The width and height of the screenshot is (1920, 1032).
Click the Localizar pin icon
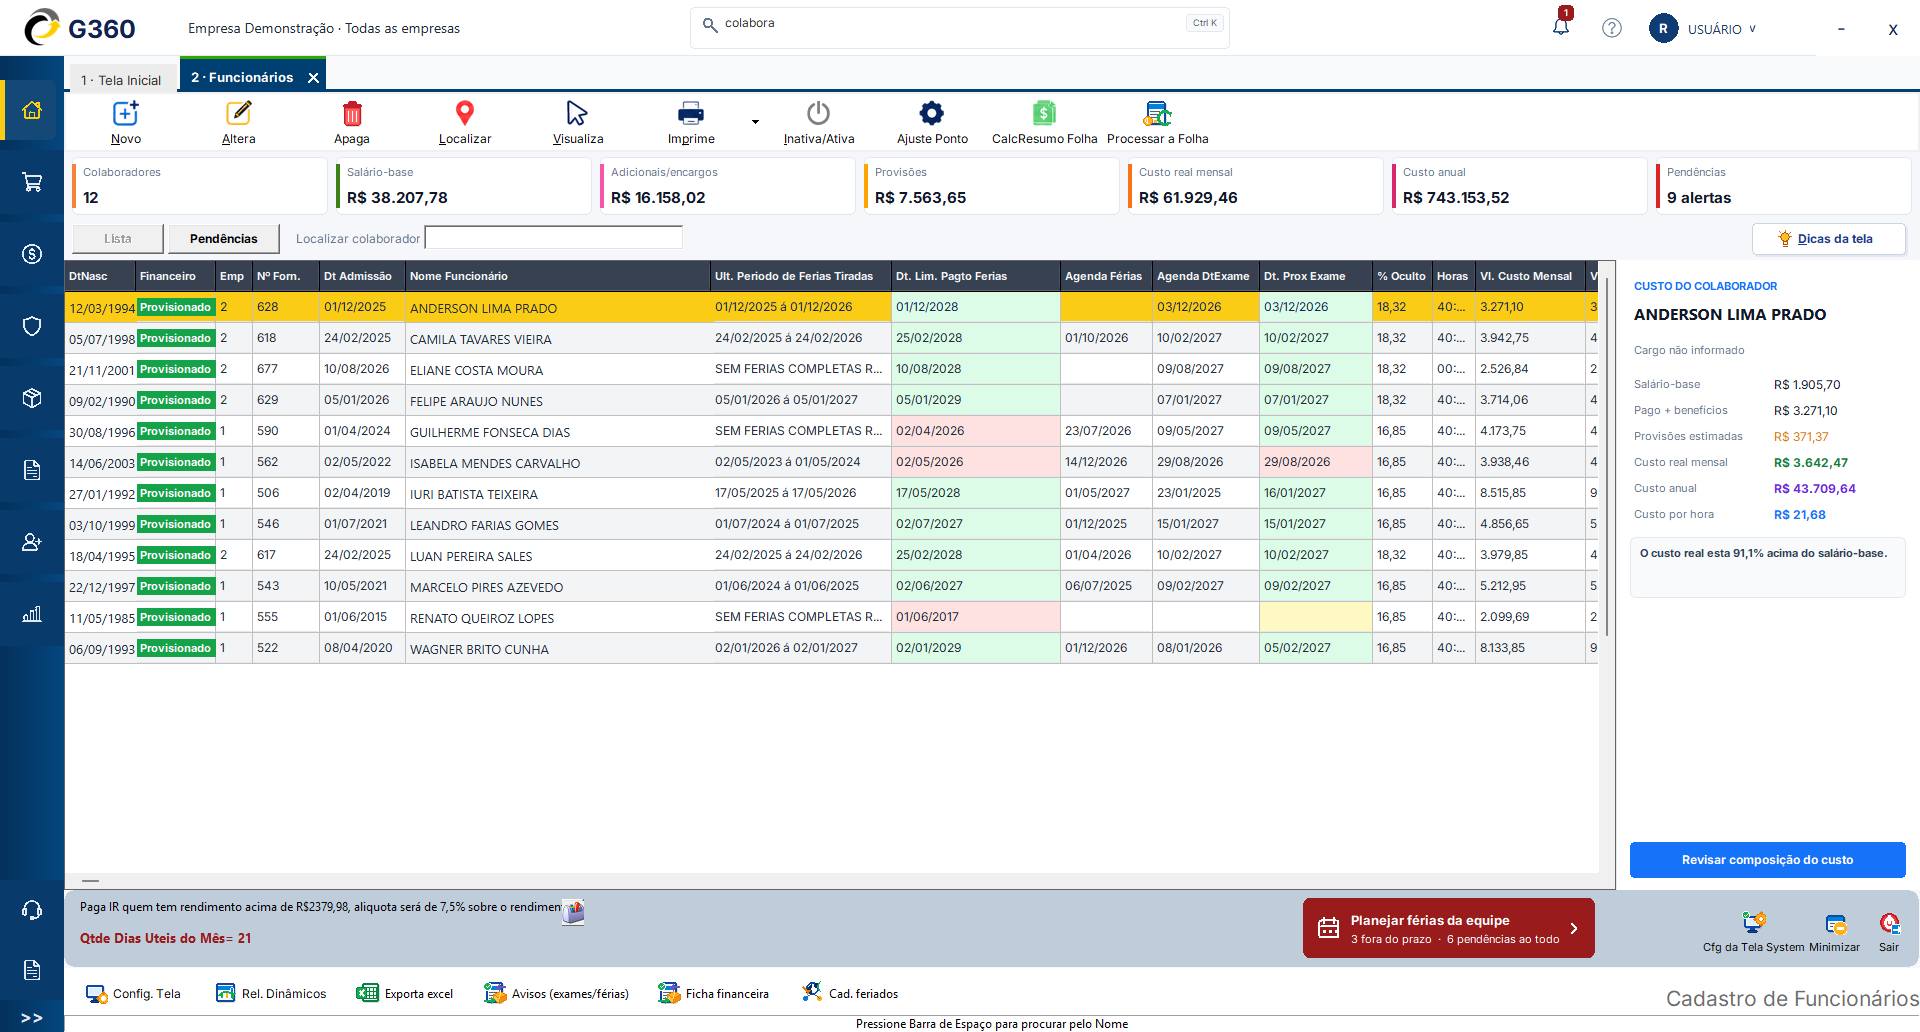[x=465, y=113]
